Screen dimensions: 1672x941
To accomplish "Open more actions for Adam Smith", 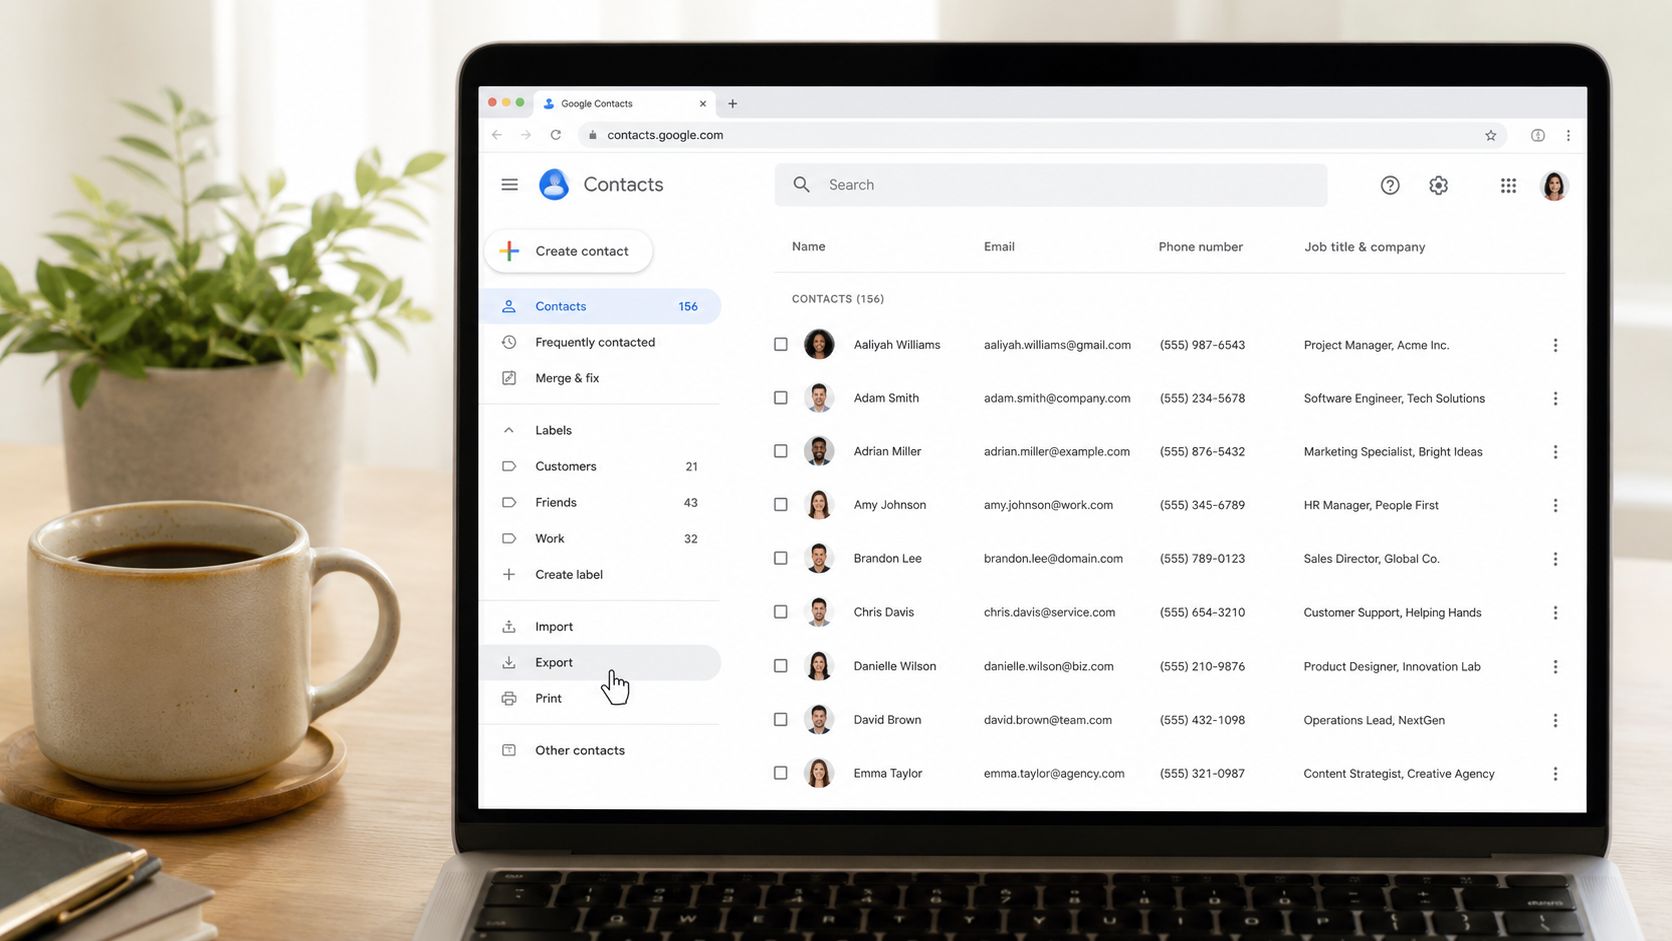I will [1555, 398].
